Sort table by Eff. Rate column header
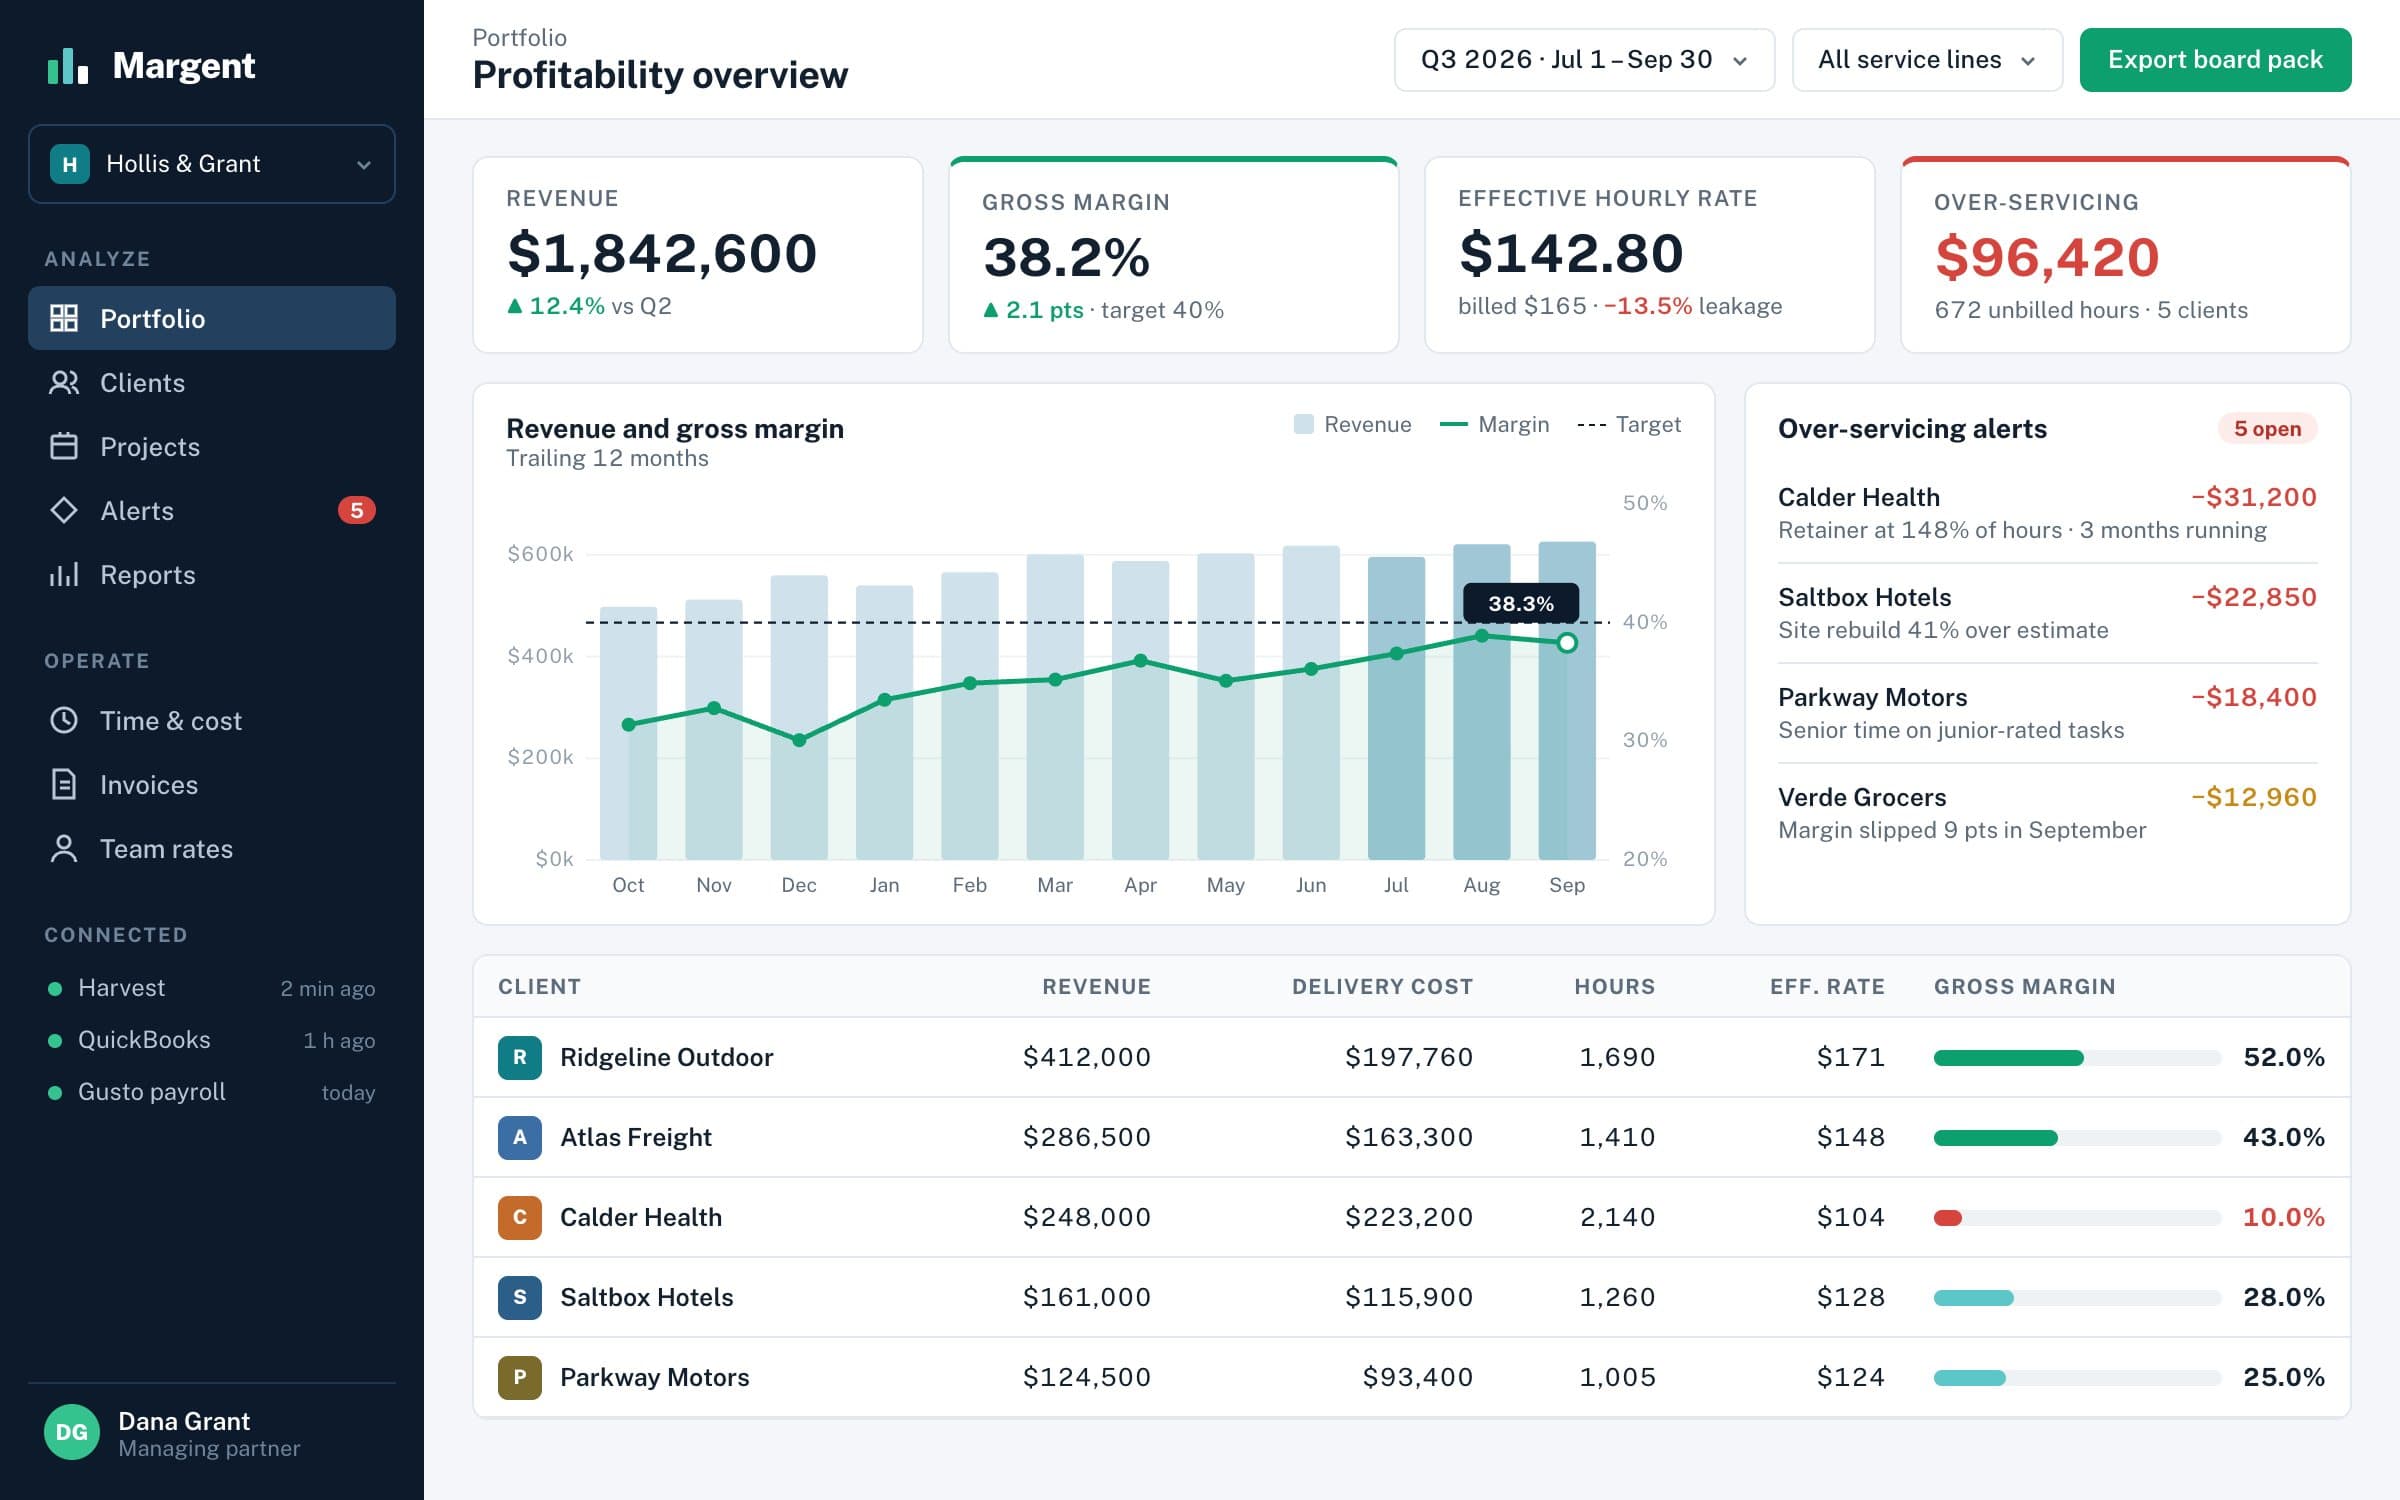2400x1500 pixels. point(1827,986)
